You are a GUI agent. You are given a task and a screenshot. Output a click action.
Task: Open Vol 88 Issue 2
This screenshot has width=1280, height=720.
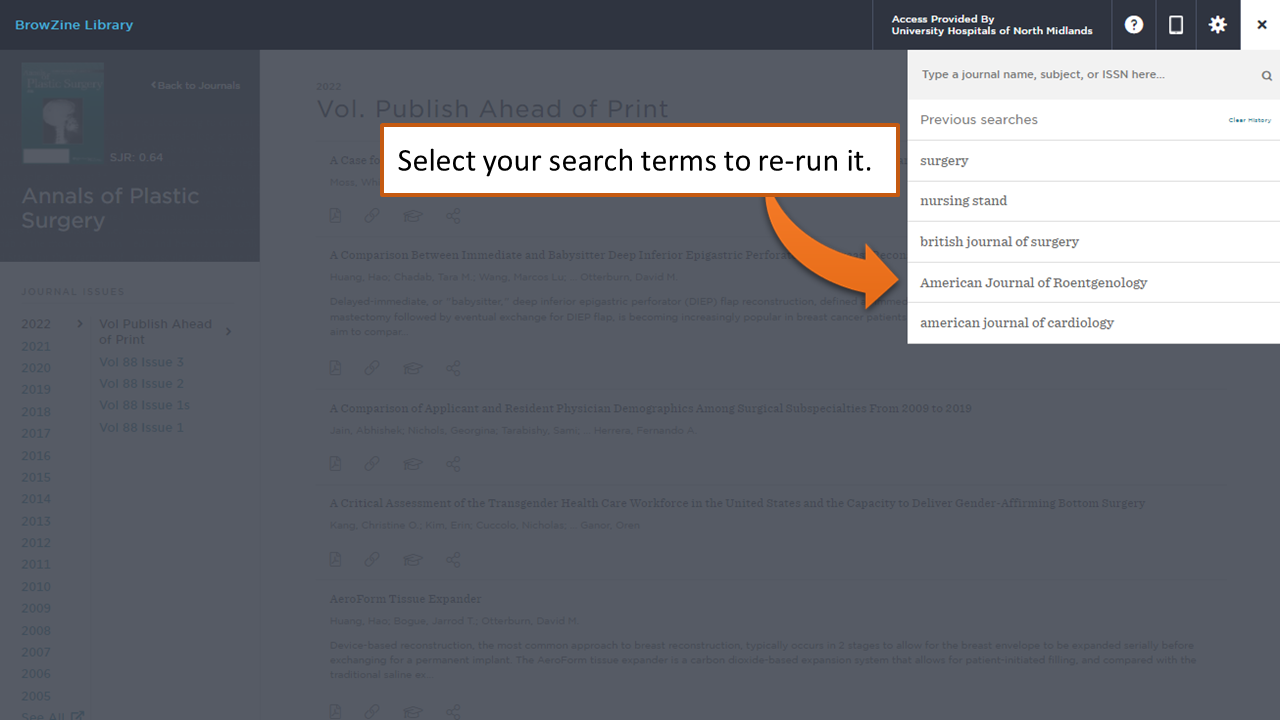coord(142,384)
